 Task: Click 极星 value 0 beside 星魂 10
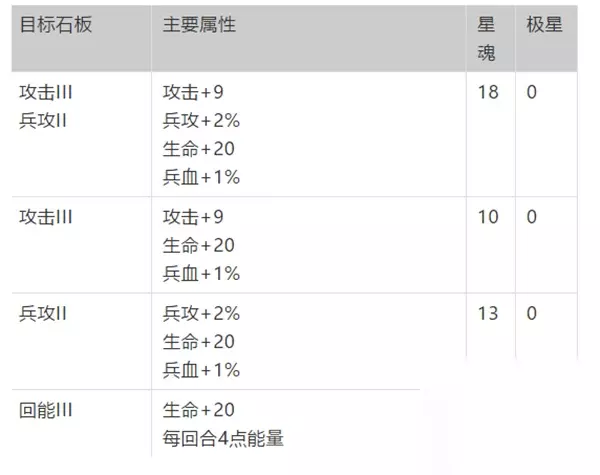[x=532, y=217]
